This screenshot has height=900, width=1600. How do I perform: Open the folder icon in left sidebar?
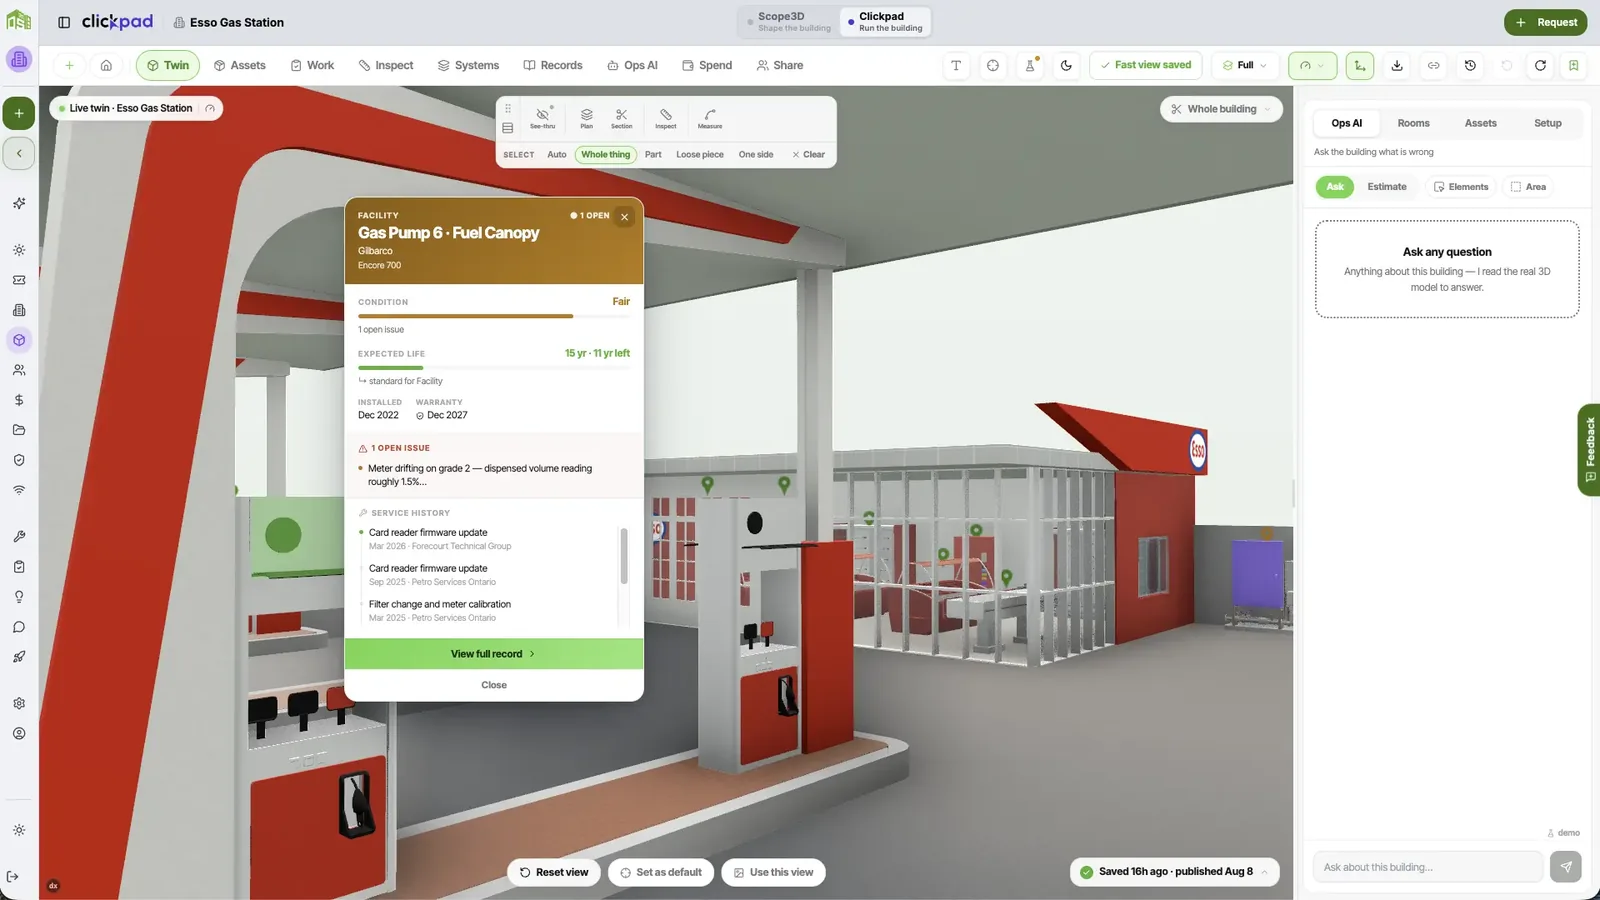click(19, 430)
